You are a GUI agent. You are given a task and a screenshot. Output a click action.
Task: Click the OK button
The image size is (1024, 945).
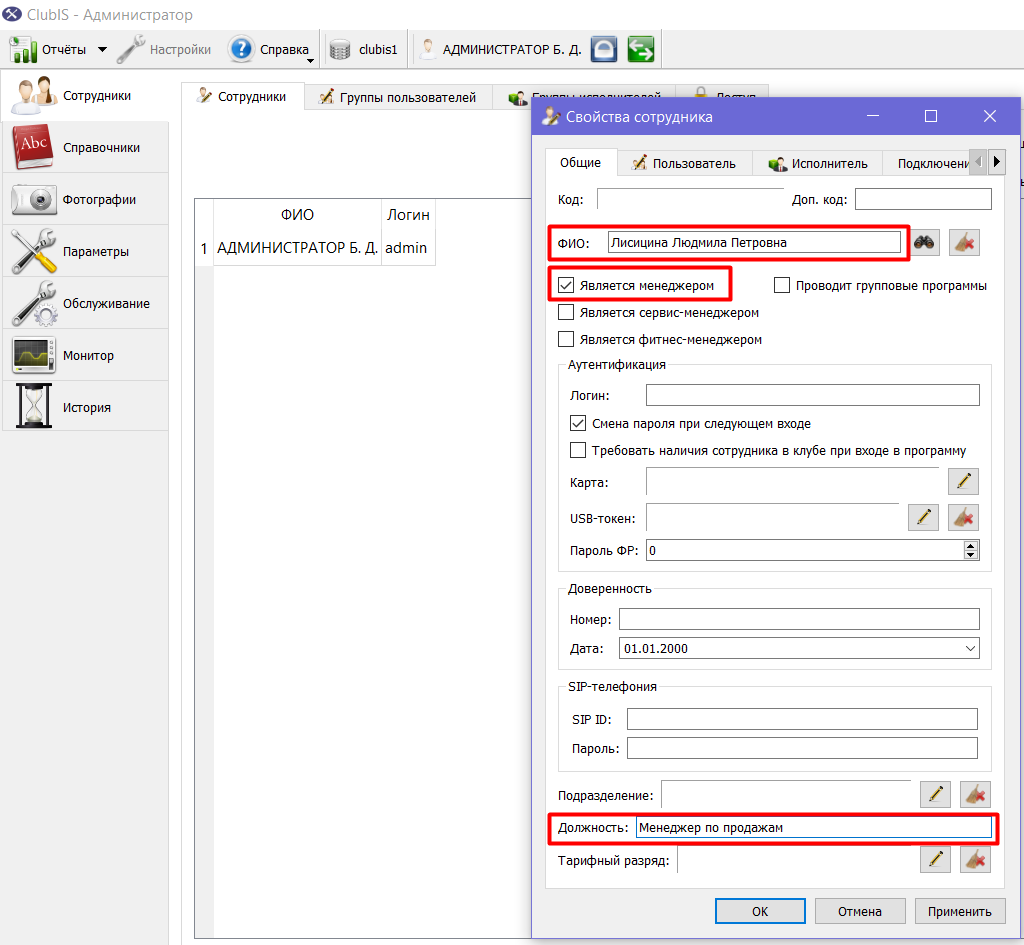(760, 911)
